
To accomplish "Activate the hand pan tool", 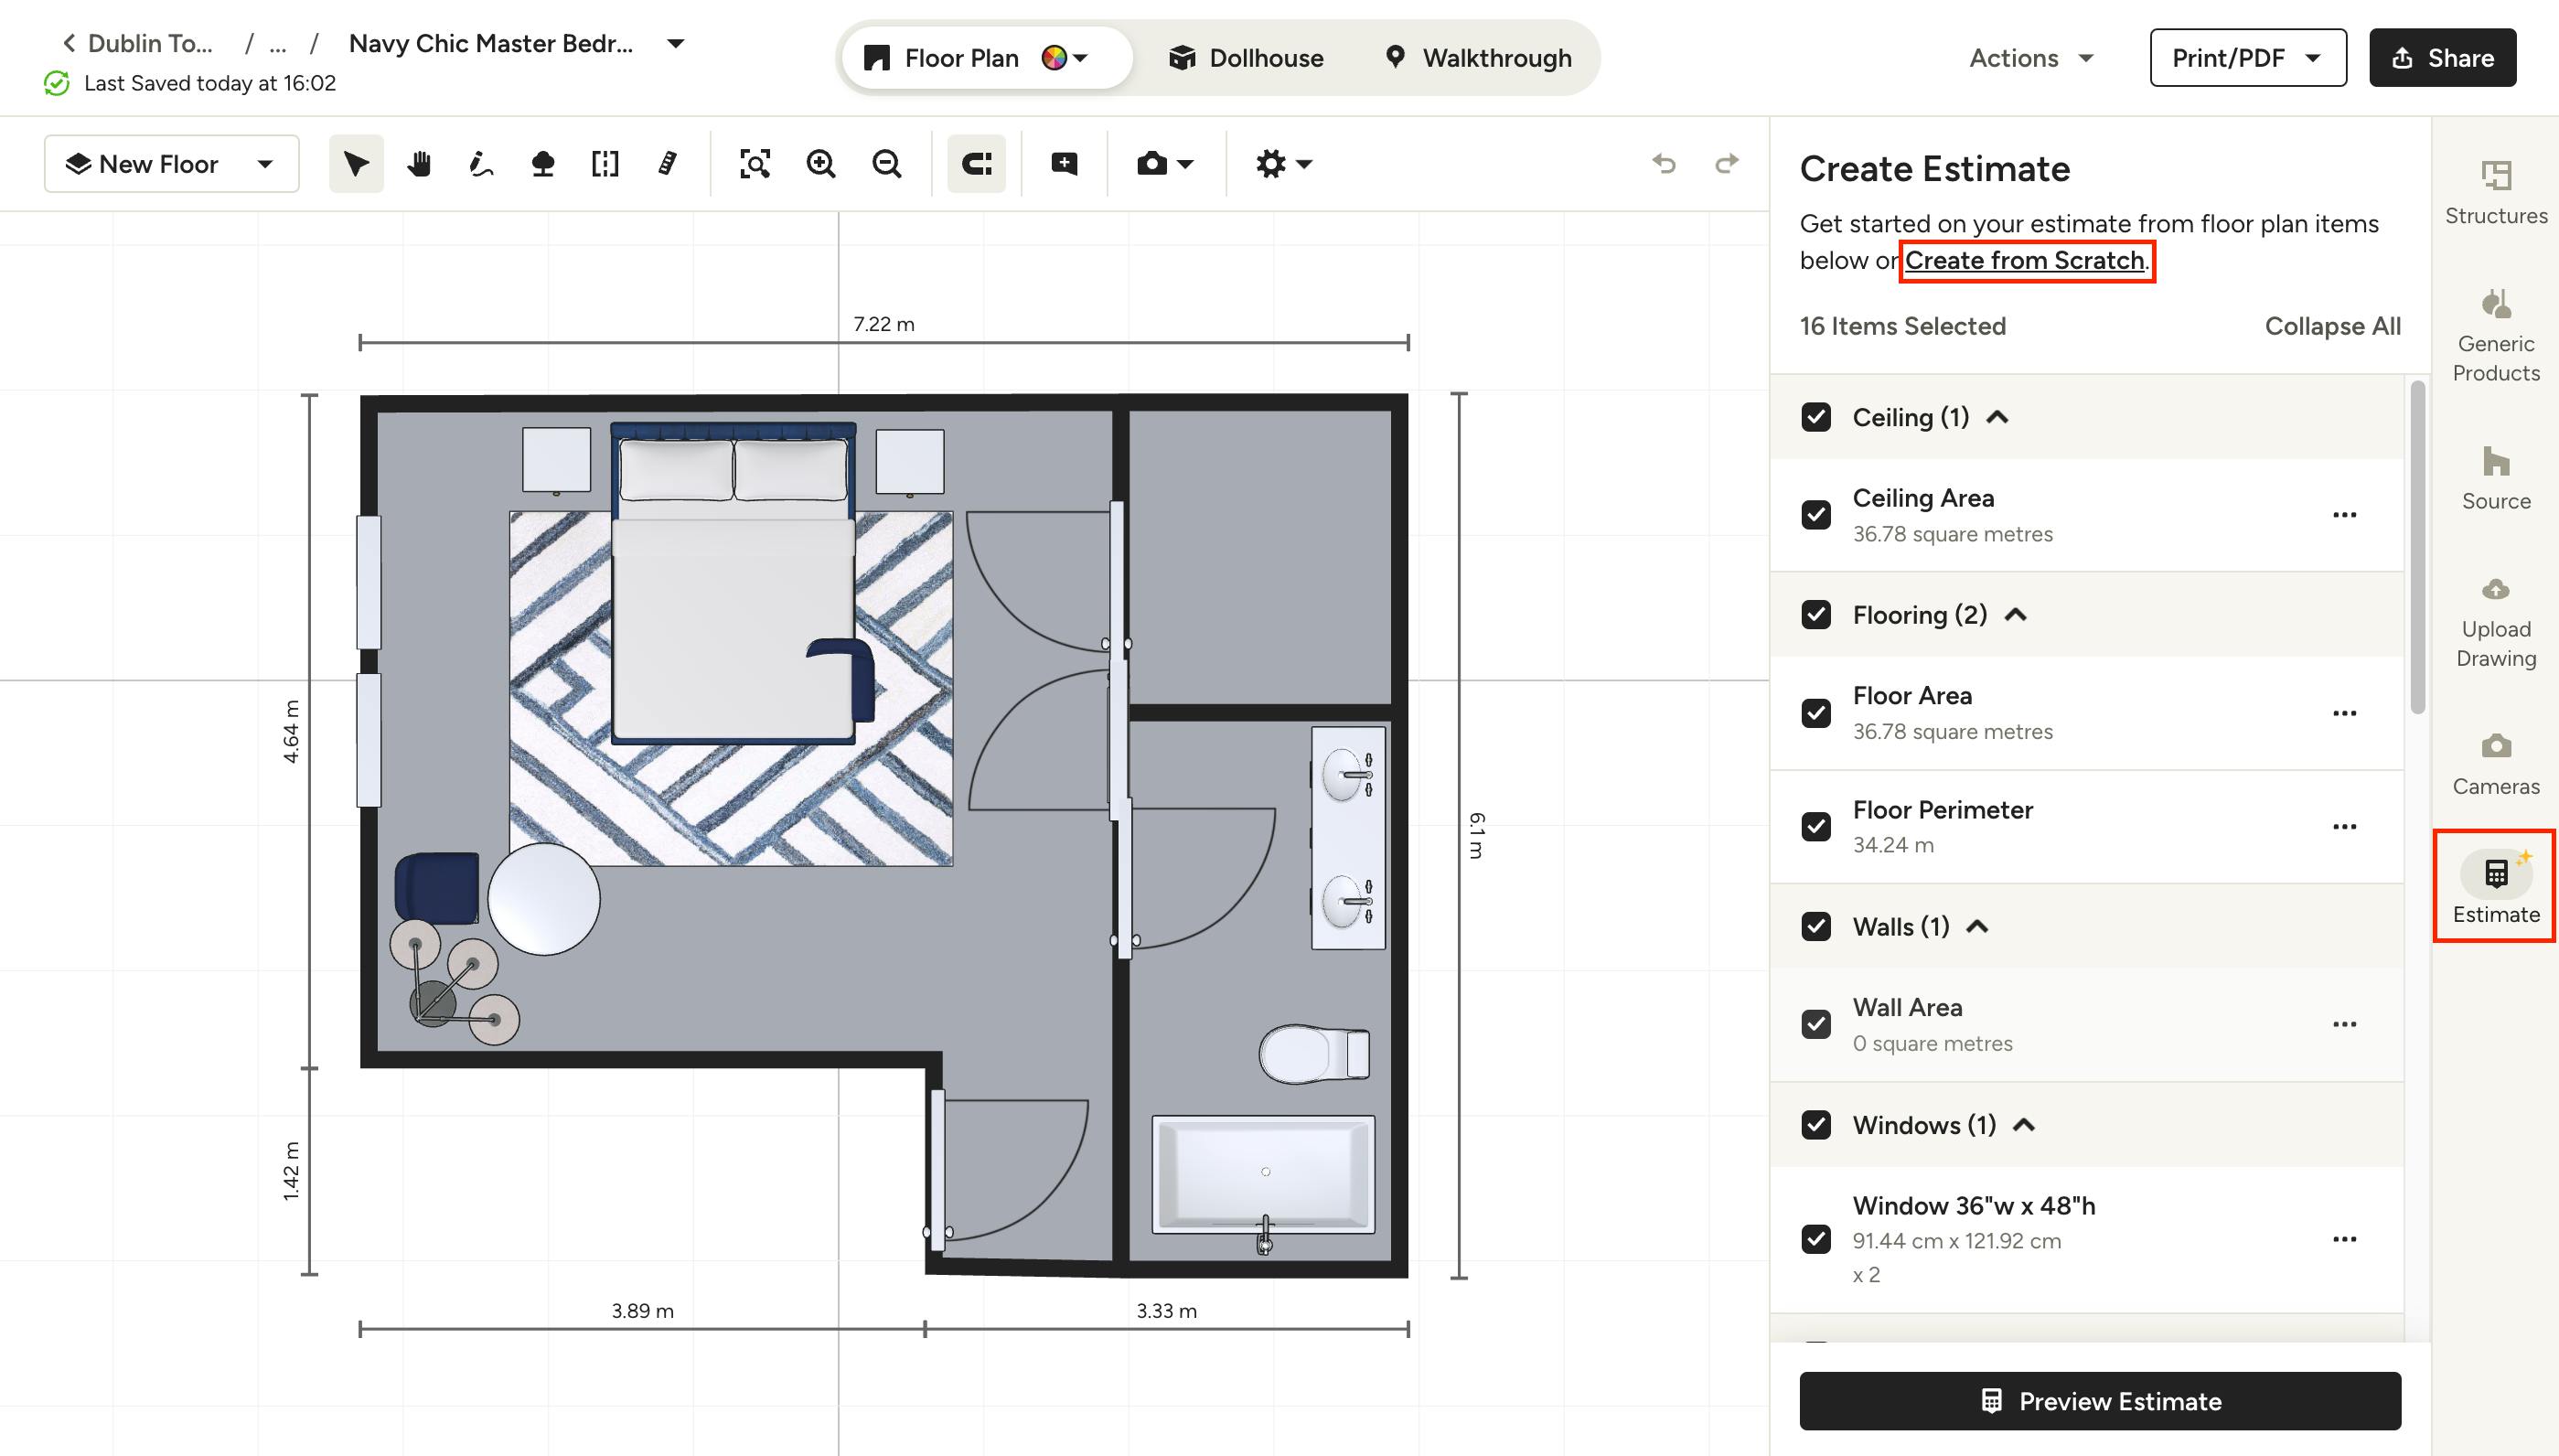I will (419, 164).
